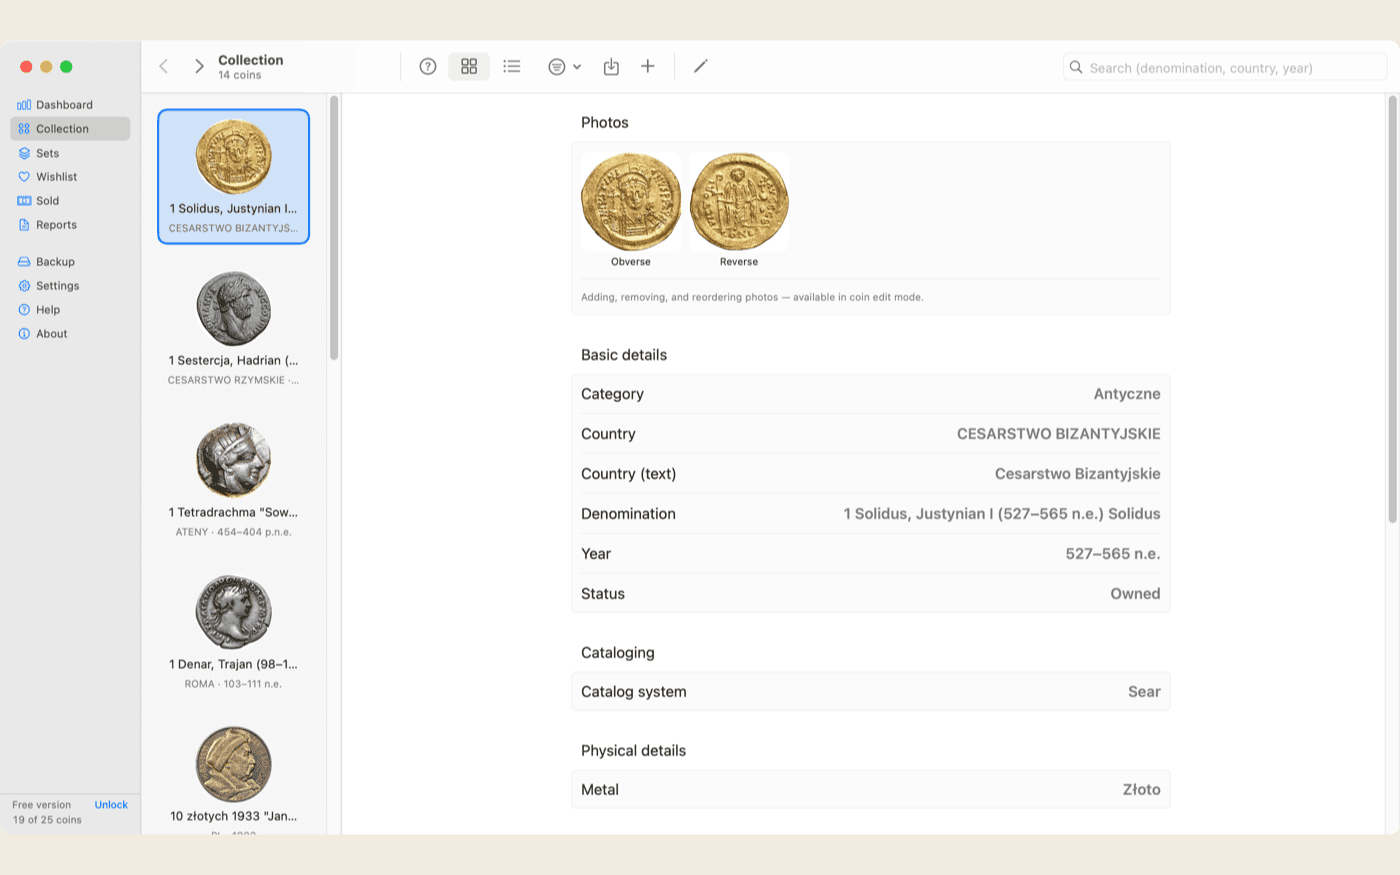1400x875 pixels.
Task: Click the Category value Antyczne
Action: coord(1127,394)
